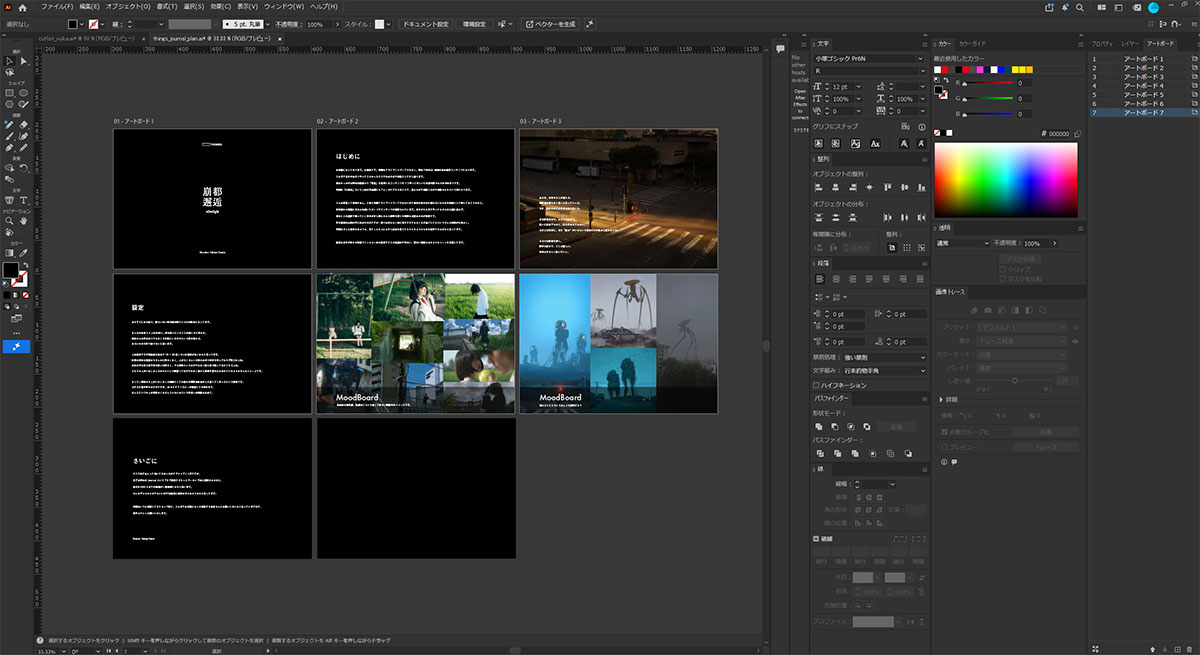1200x655 pixels.
Task: Delete artboard with trash icon
Action: click(1190, 649)
